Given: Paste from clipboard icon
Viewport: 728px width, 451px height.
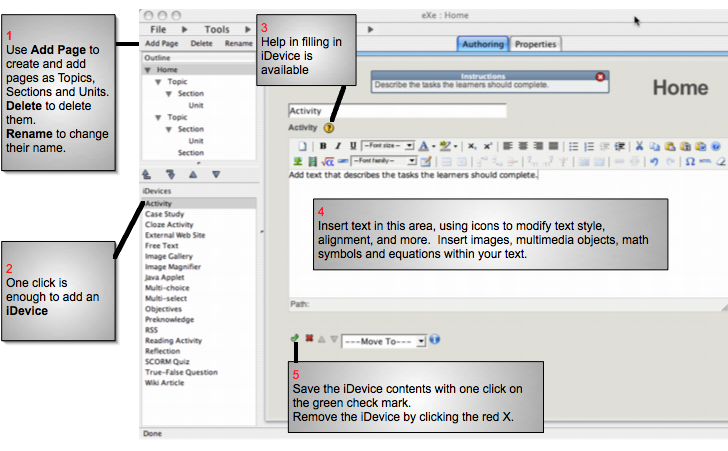Looking at the screenshot, I should [670, 146].
